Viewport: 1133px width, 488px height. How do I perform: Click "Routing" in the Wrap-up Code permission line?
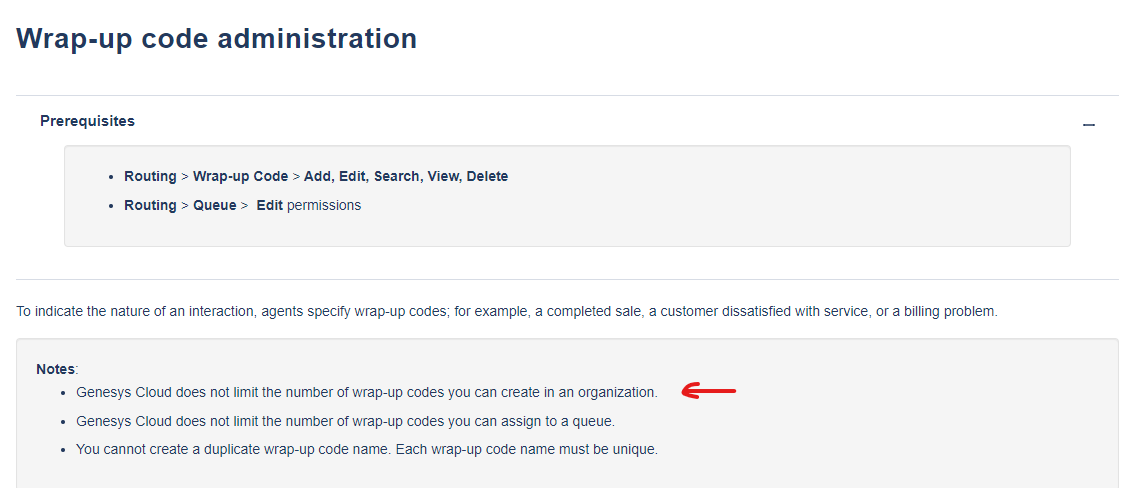pos(150,176)
